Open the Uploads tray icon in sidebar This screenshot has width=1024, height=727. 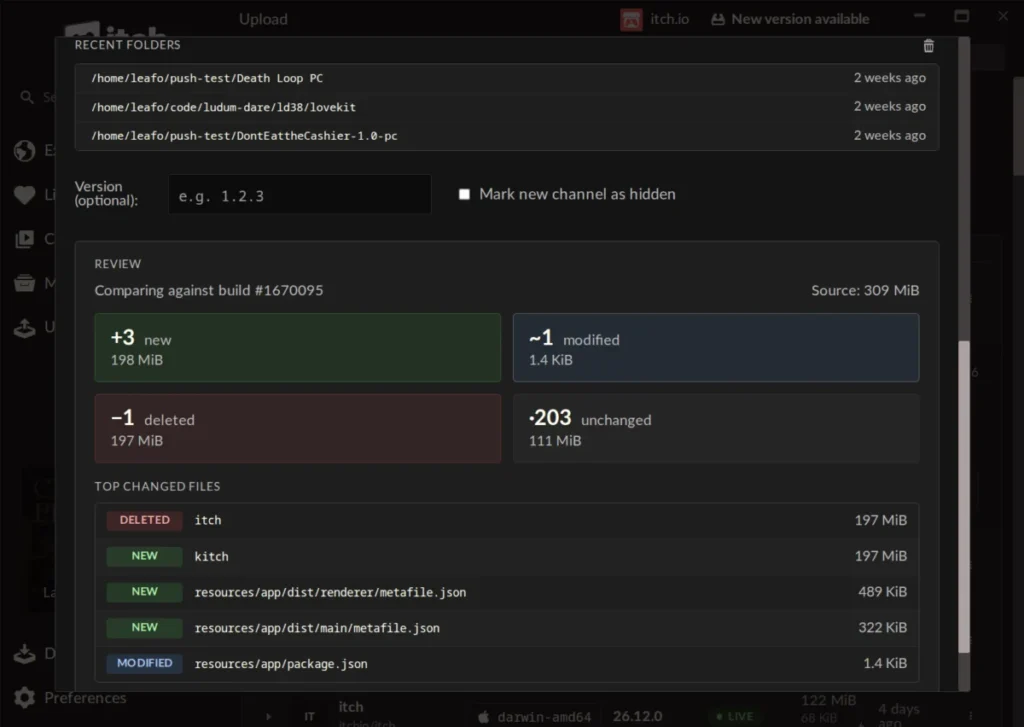25,327
